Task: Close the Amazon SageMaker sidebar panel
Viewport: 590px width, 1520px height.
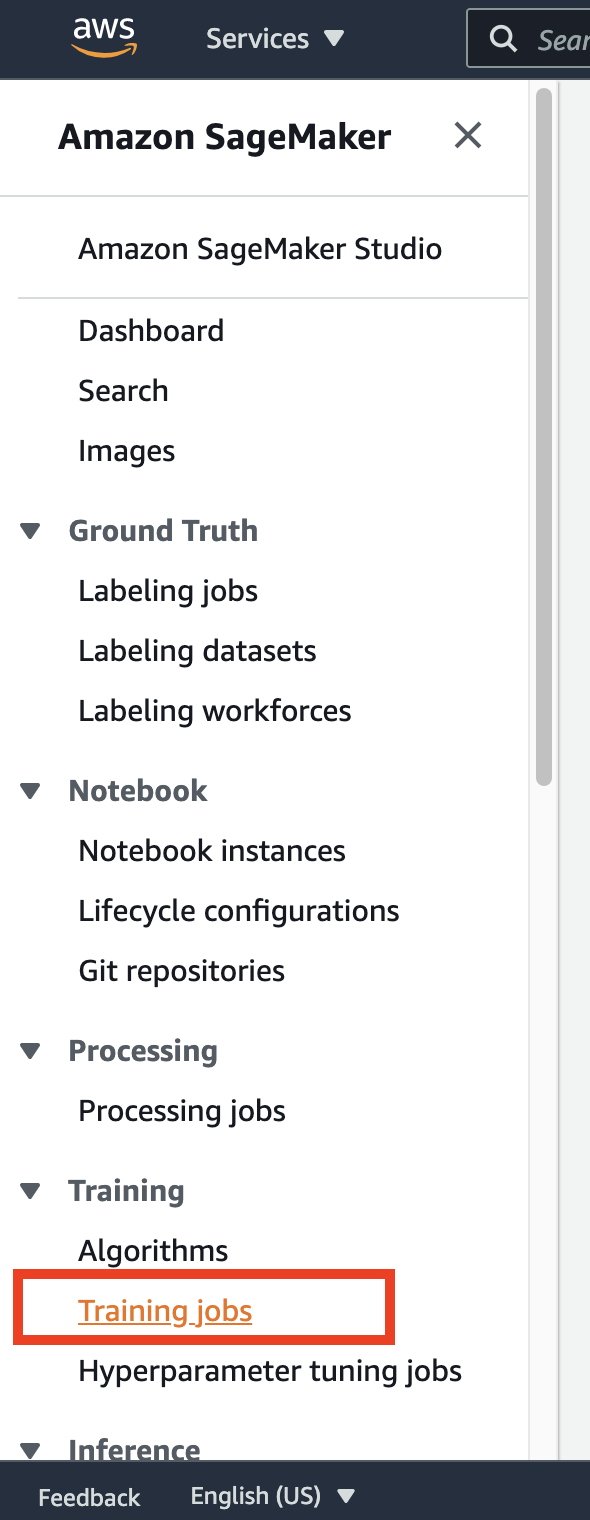Action: (x=468, y=135)
